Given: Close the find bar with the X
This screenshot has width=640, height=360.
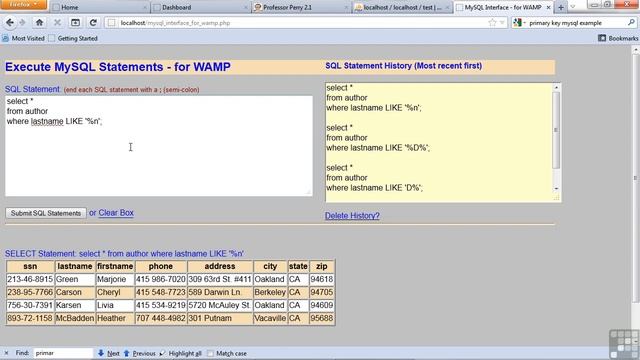Looking at the screenshot, I should click(x=6, y=353).
